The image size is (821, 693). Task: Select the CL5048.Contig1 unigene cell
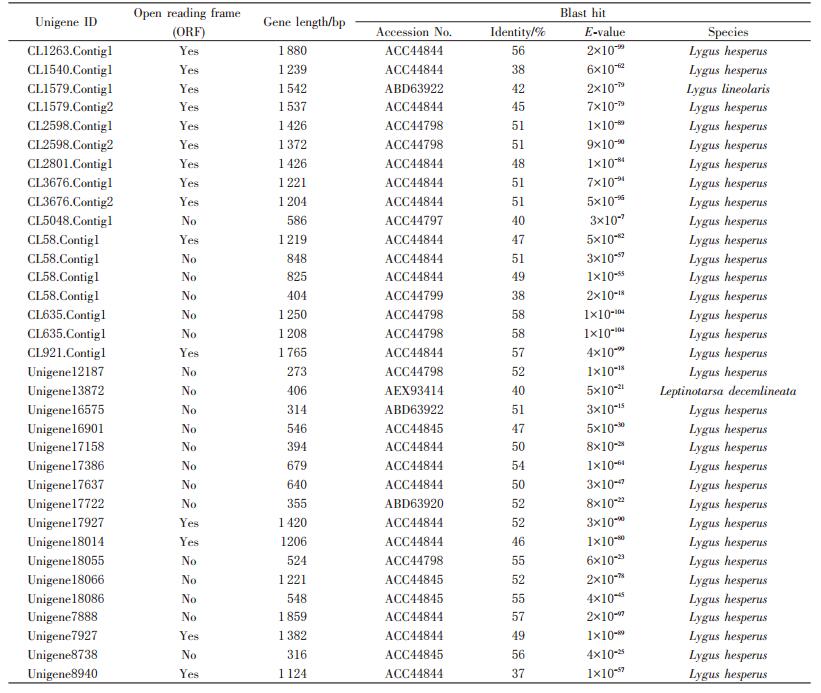pyautogui.click(x=70, y=221)
